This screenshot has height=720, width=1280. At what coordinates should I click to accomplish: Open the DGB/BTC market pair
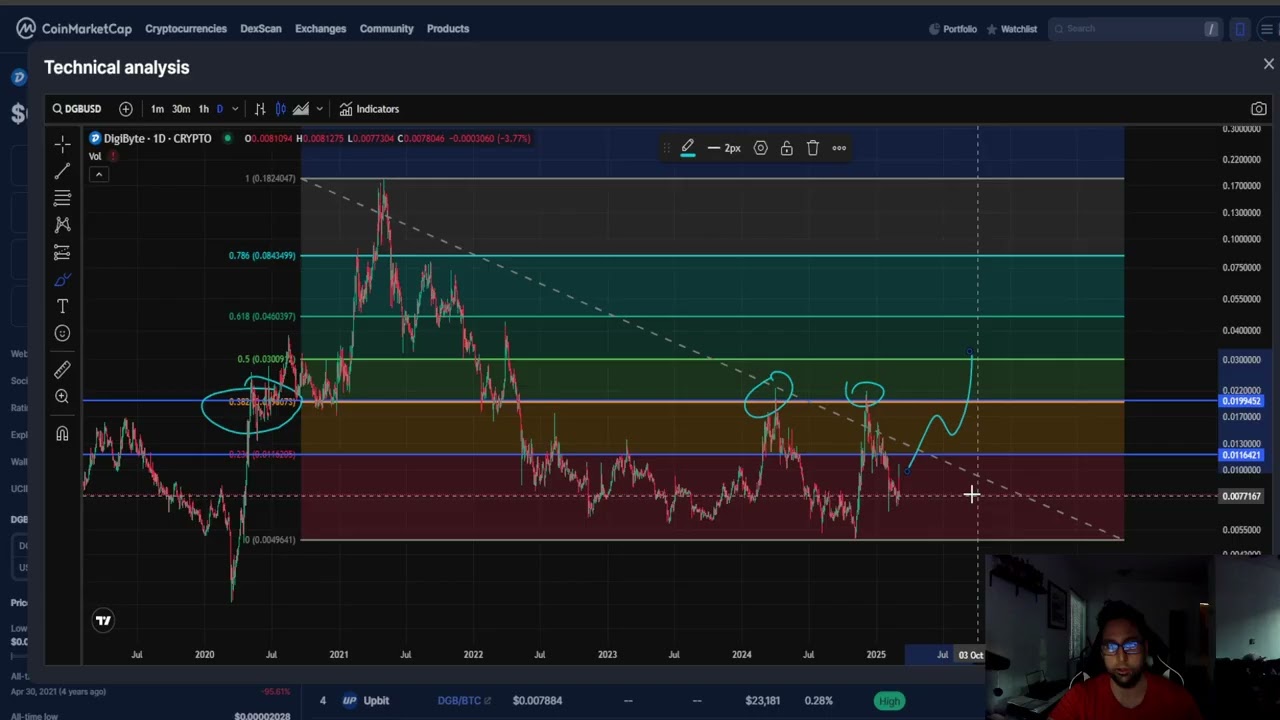coord(463,701)
